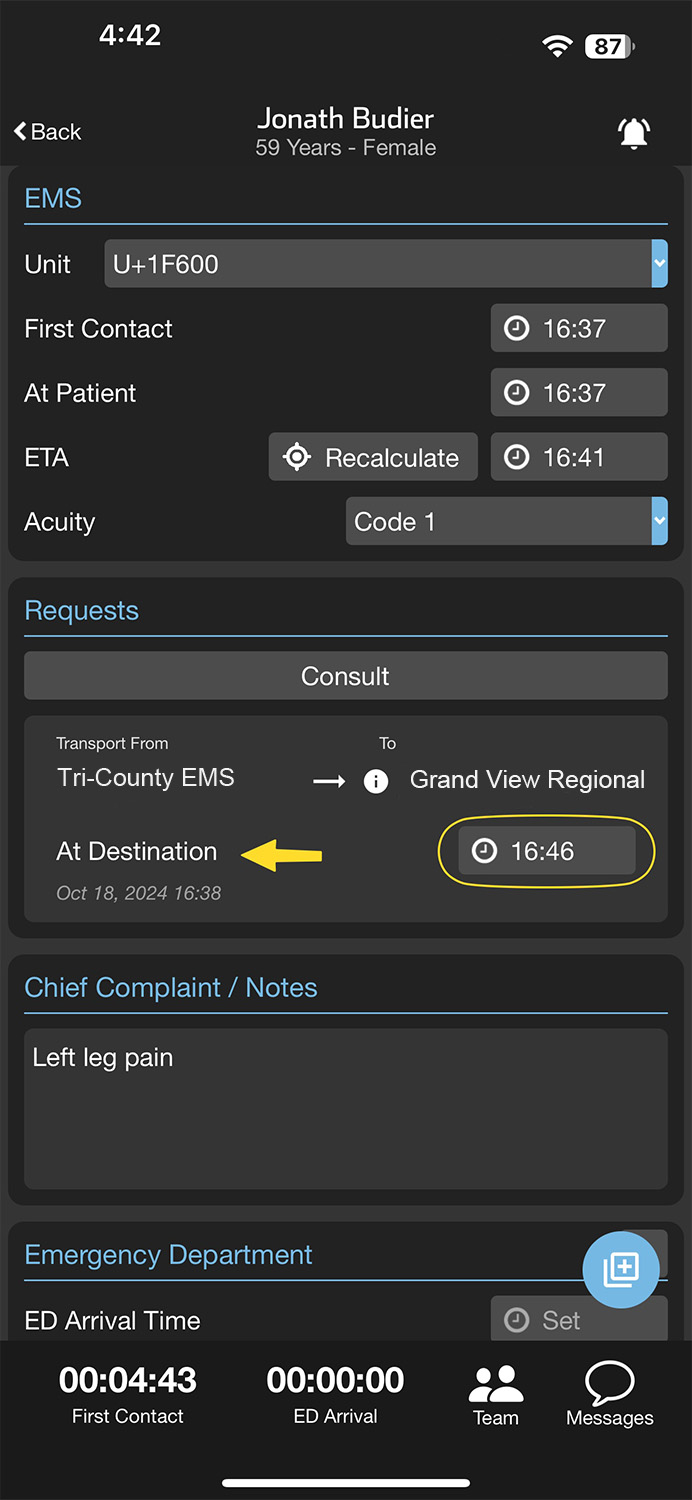Tap the Chief Complaint notes text field
This screenshot has height=1500, width=692.
(345, 1108)
